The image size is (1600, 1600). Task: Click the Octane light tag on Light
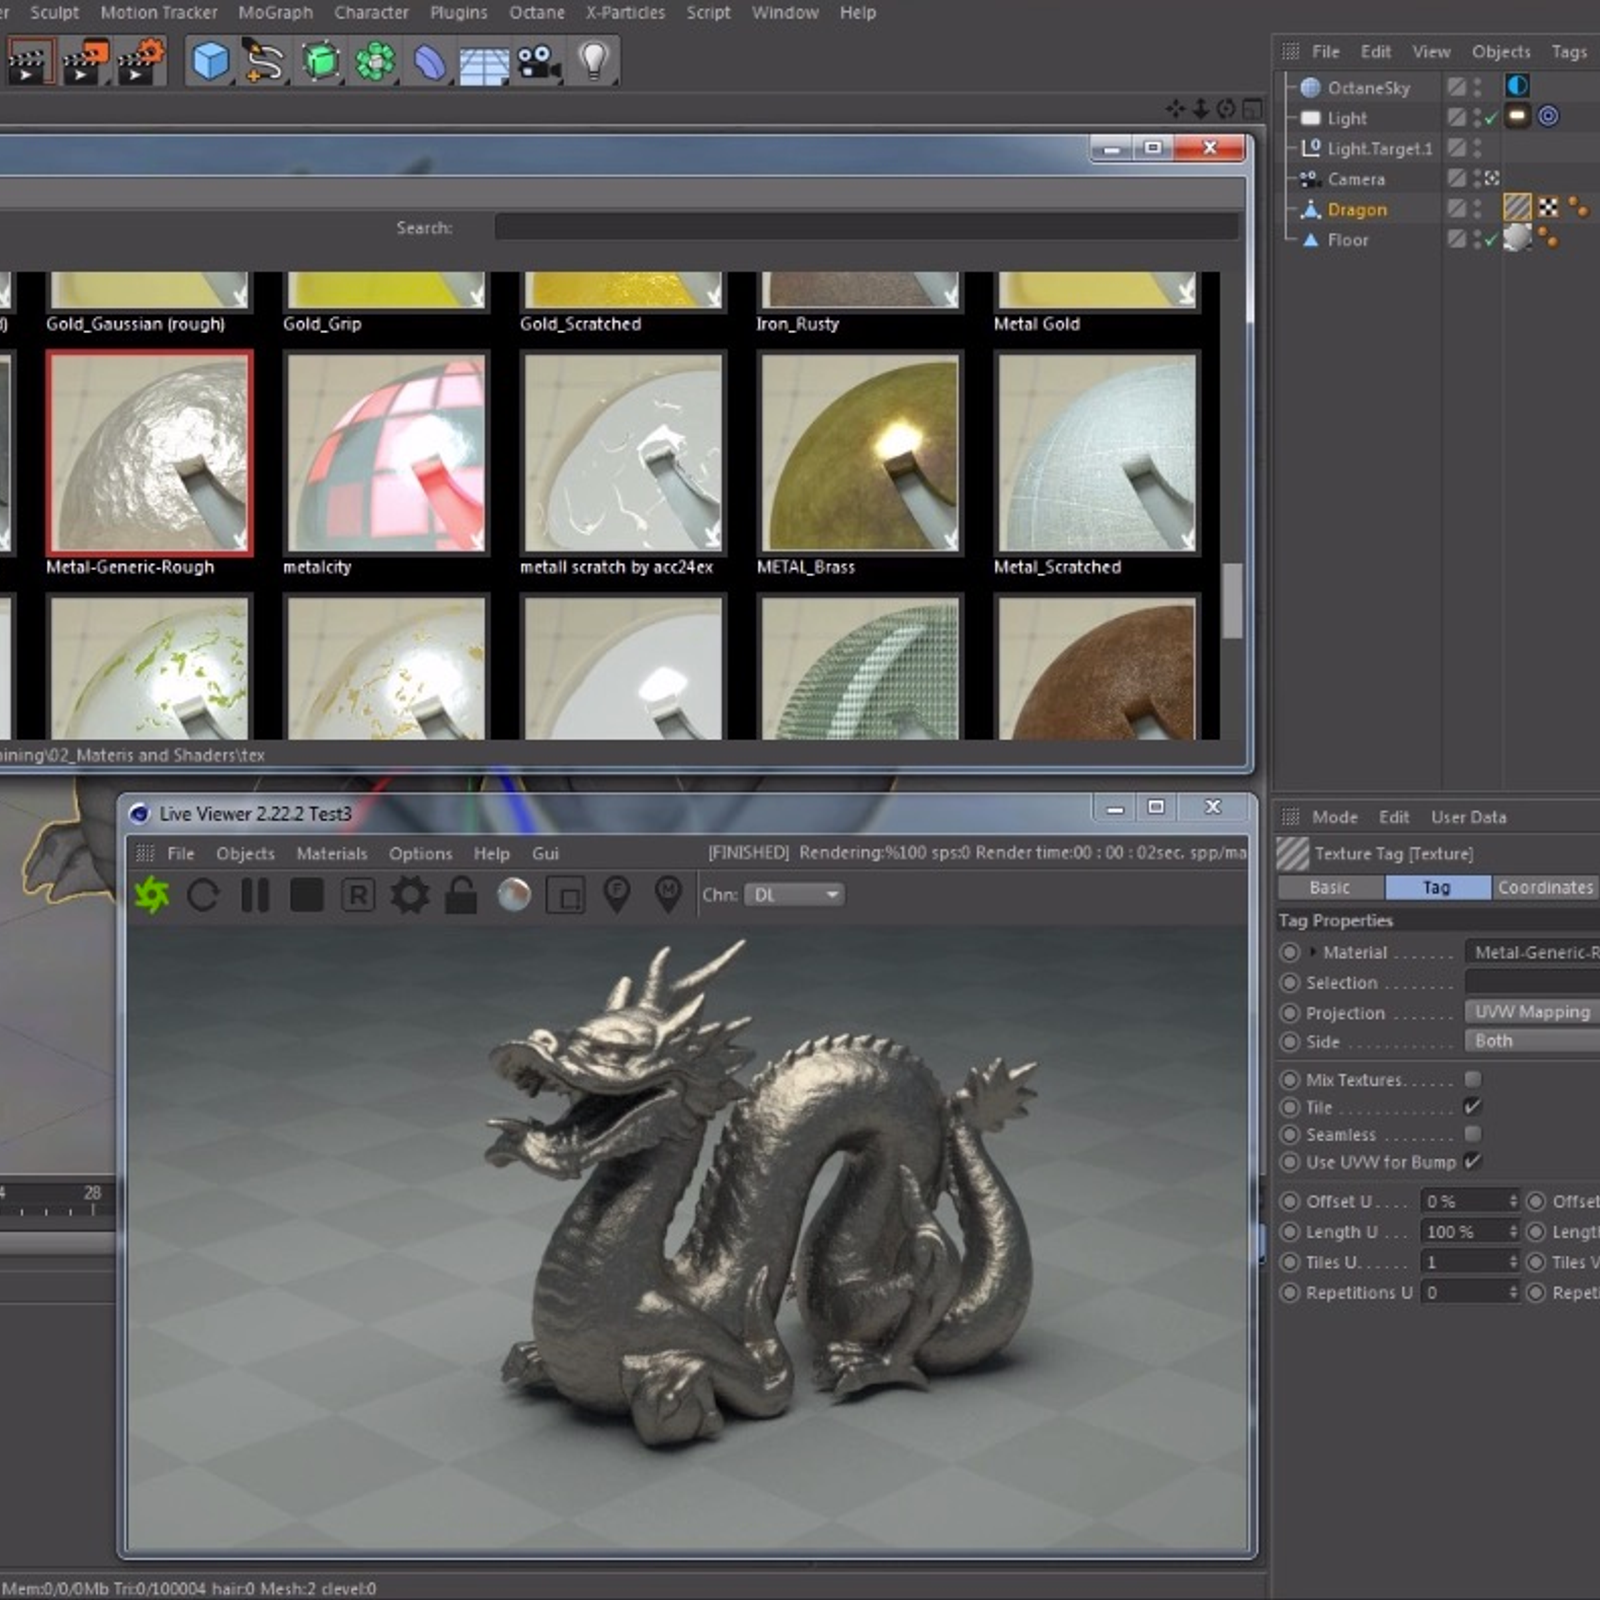pyautogui.click(x=1517, y=116)
